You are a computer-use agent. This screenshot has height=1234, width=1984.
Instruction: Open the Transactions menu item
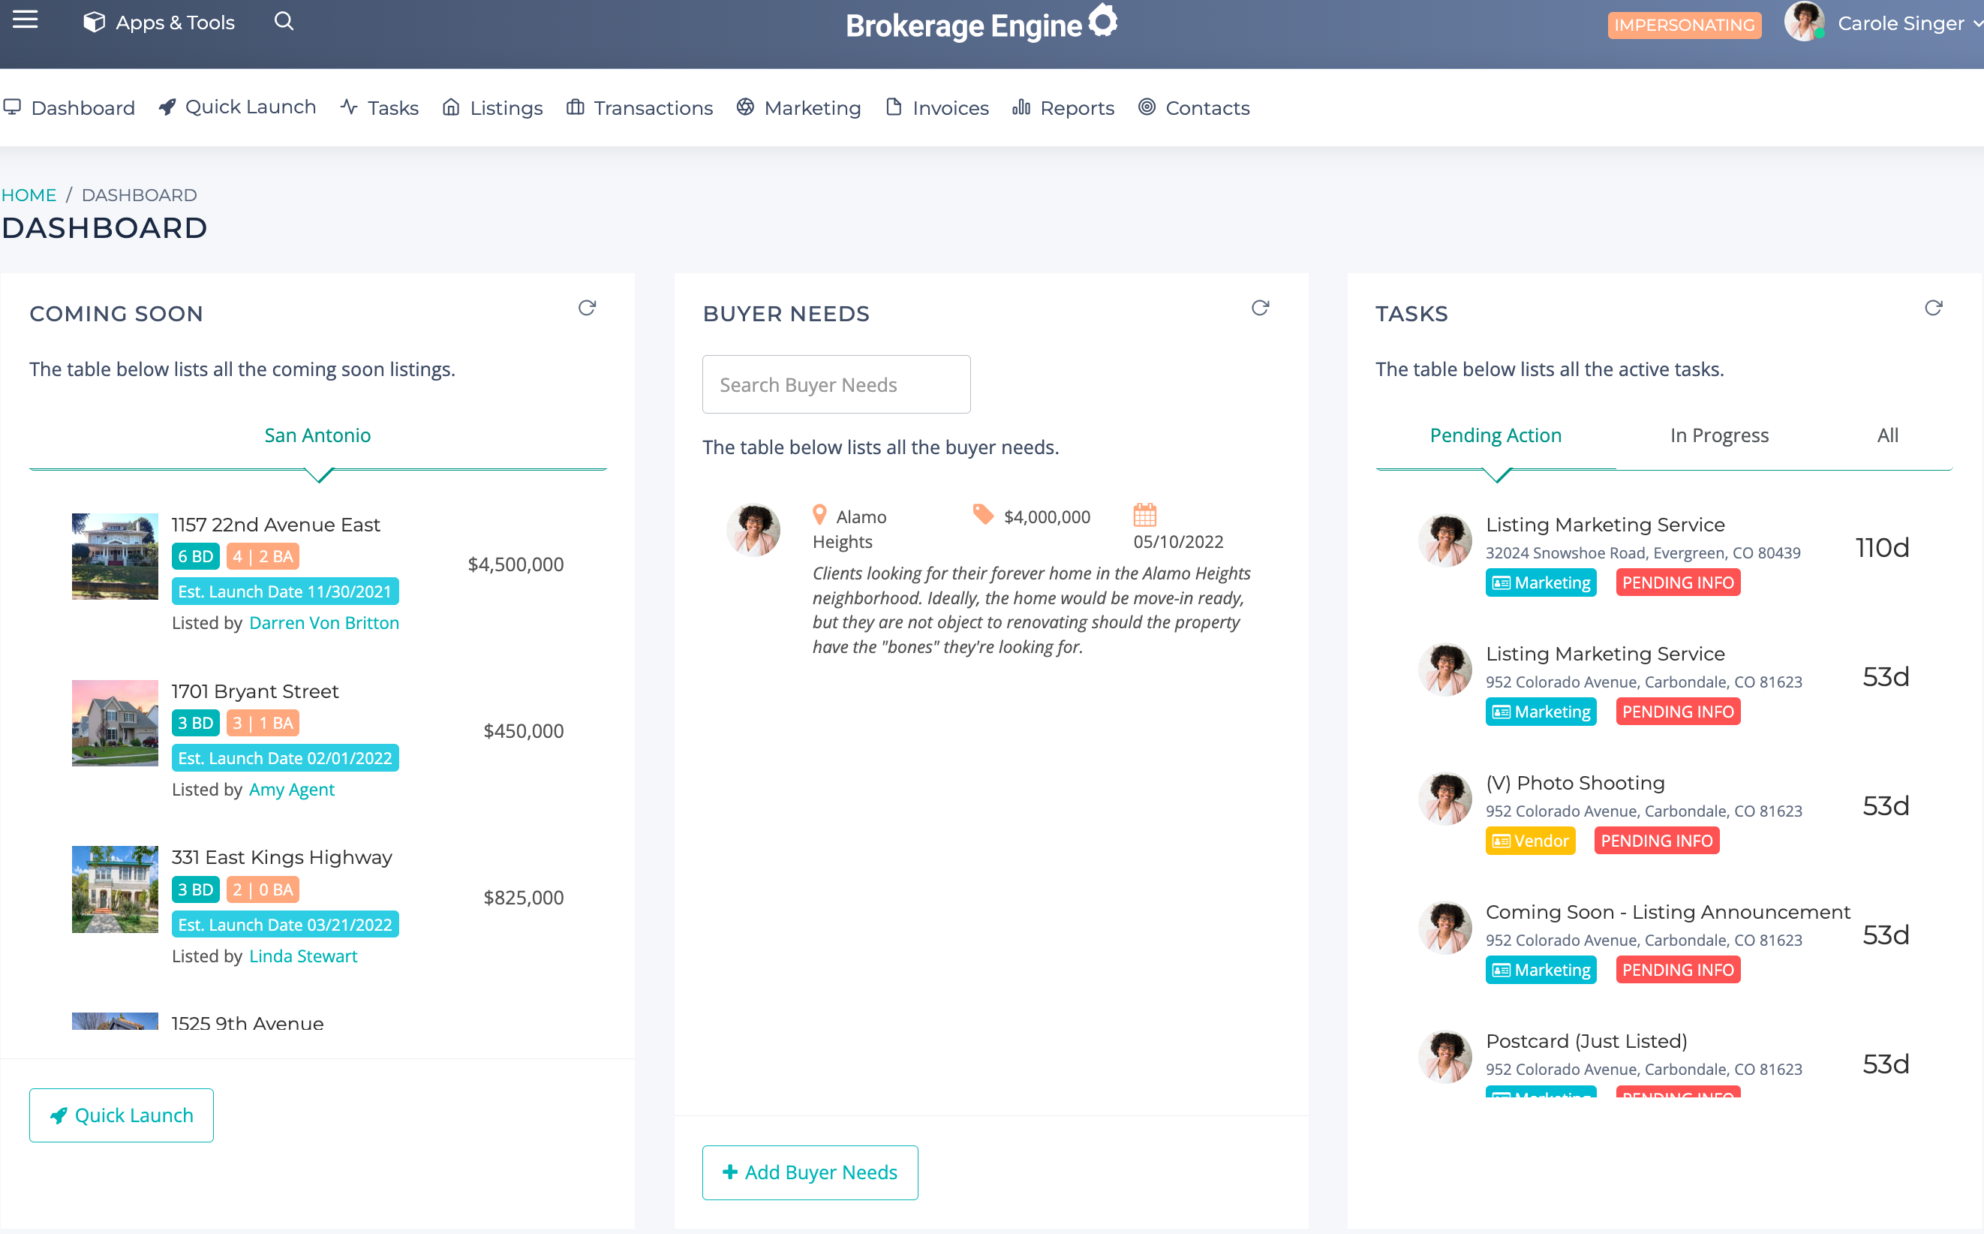click(x=652, y=107)
